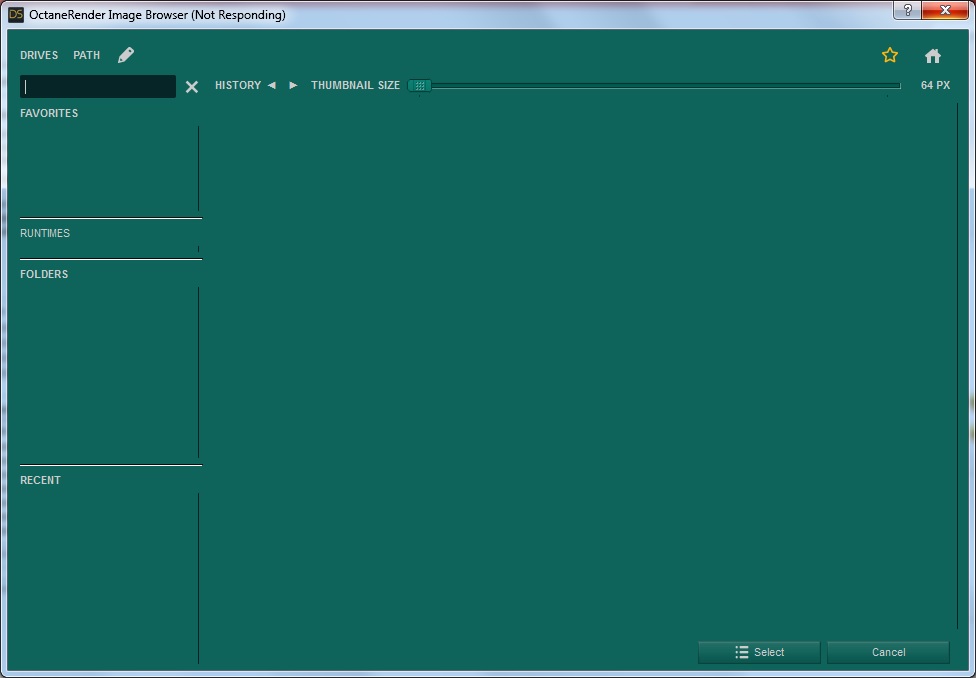976x678 pixels.
Task: Go to home folder via house icon
Action: tap(932, 56)
